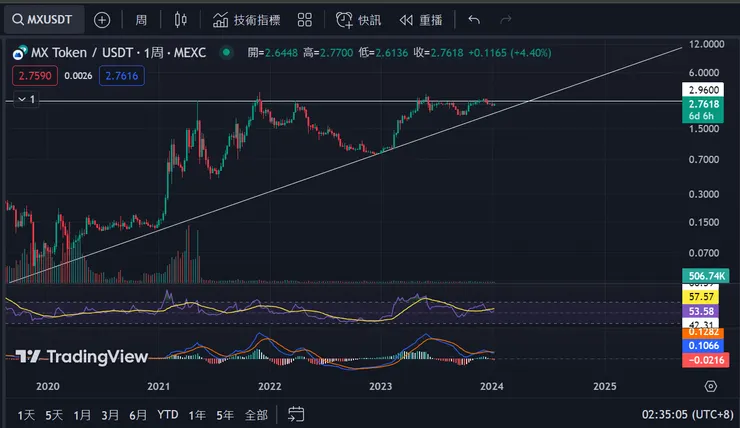Open 技術指標 indicators
740x428 pixels.
[246, 20]
